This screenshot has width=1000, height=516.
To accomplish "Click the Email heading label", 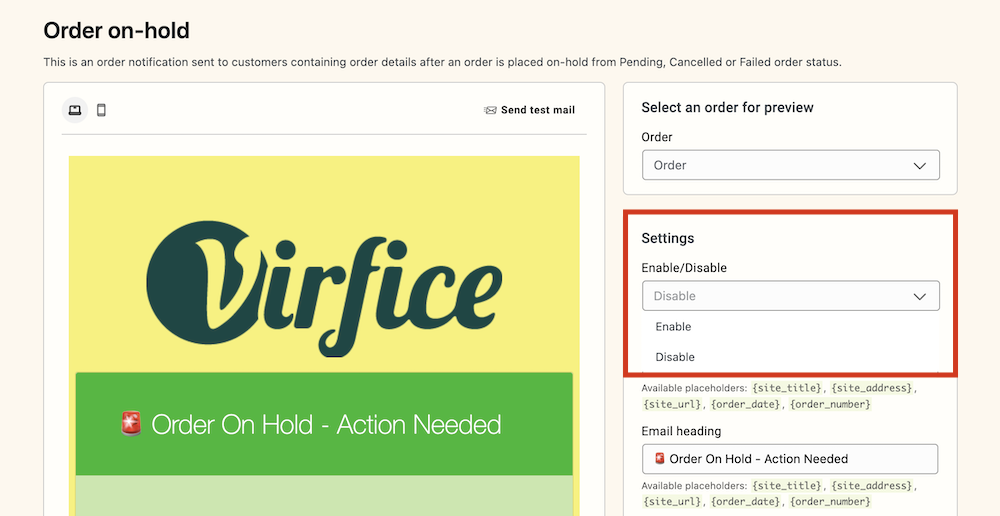I will 681,432.
